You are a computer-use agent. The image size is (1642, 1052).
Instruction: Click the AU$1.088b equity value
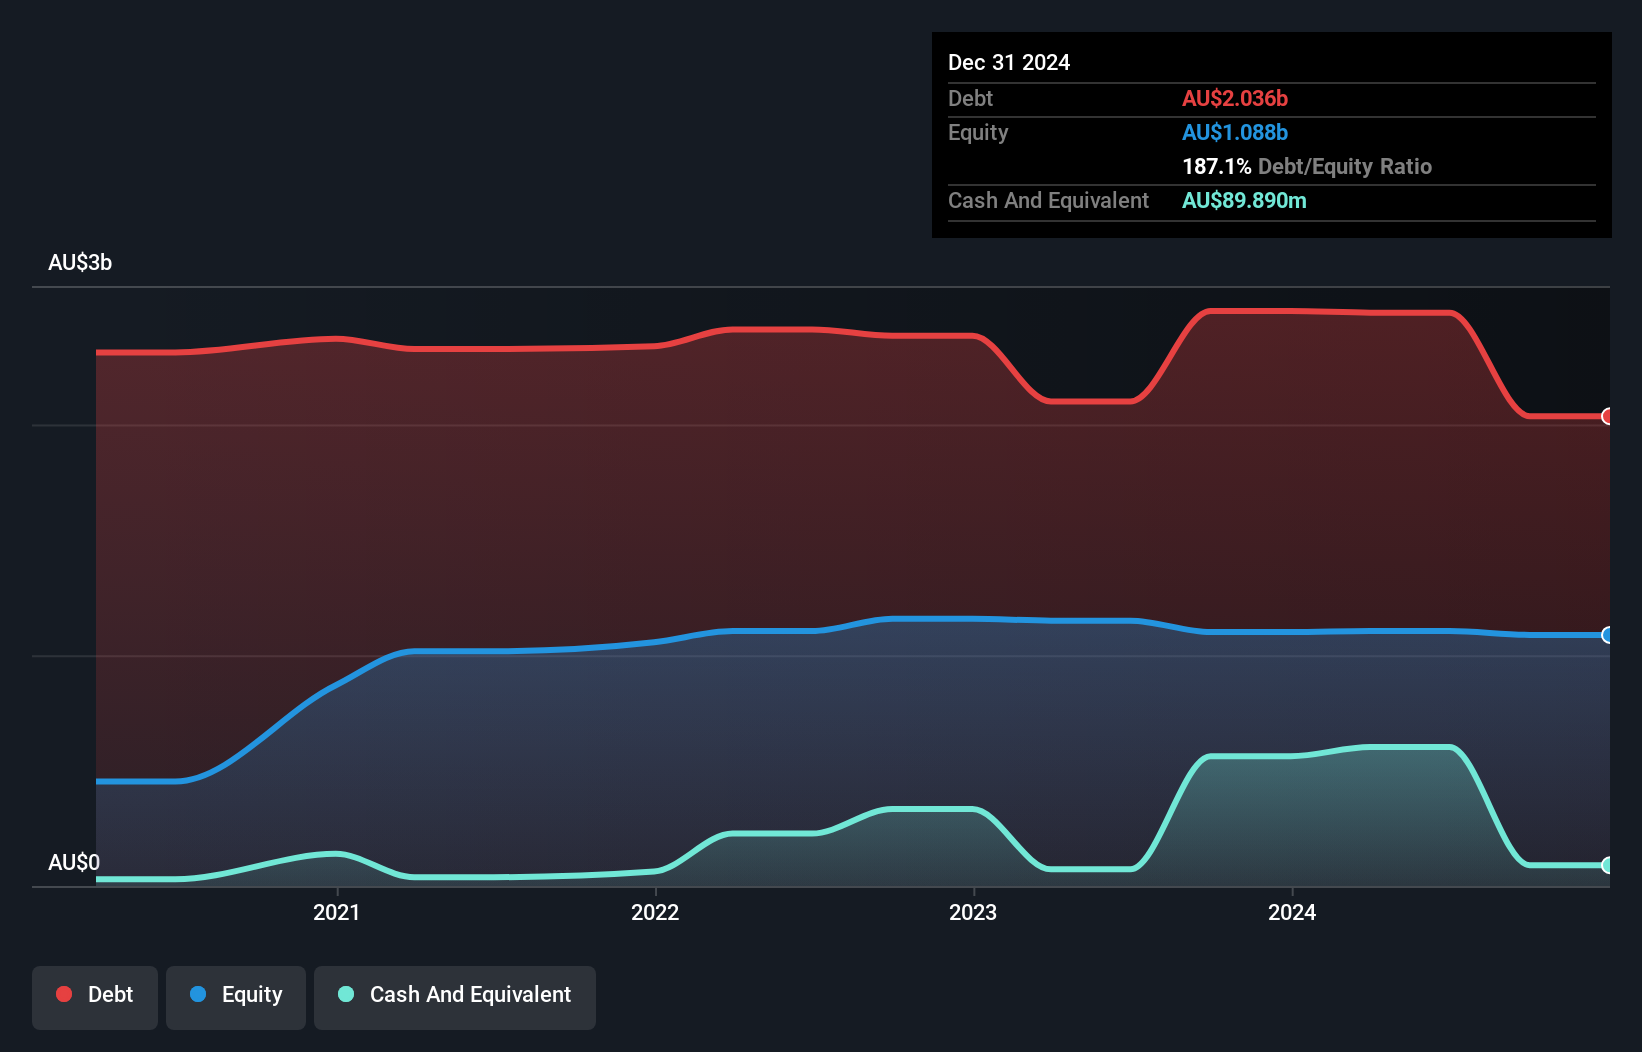(1235, 132)
